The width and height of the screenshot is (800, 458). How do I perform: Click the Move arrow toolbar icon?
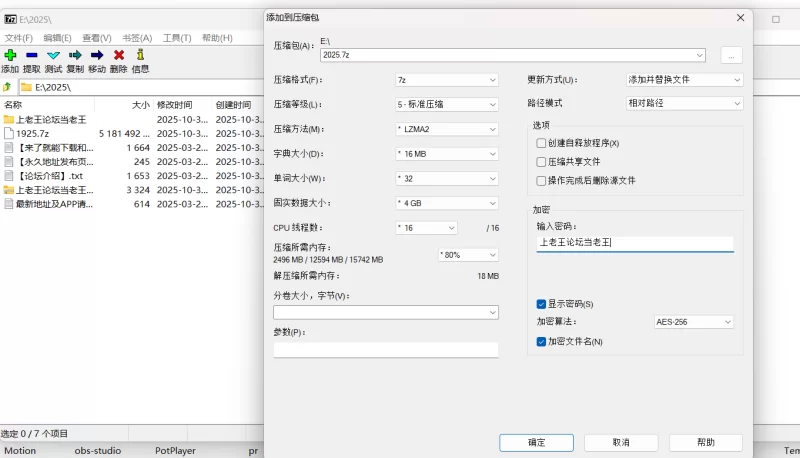(x=97, y=55)
